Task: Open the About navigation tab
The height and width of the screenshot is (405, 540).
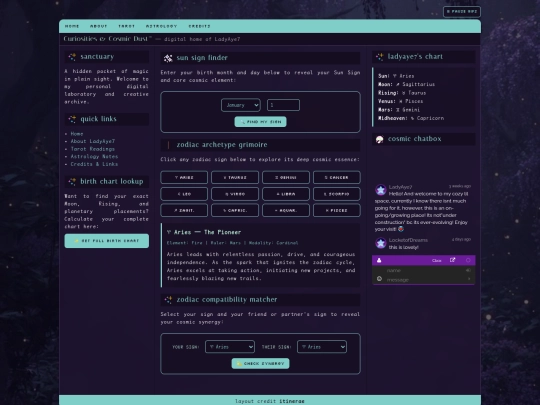Action: point(98,26)
